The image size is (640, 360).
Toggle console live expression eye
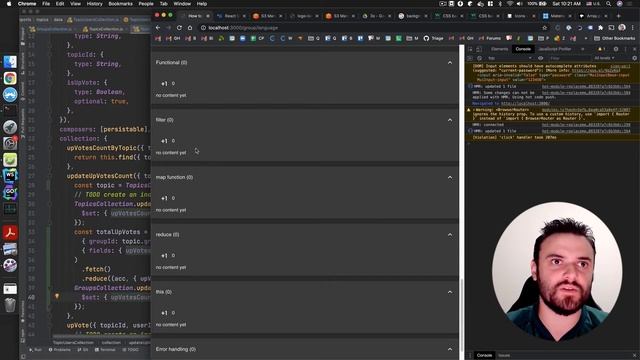tap(540, 58)
